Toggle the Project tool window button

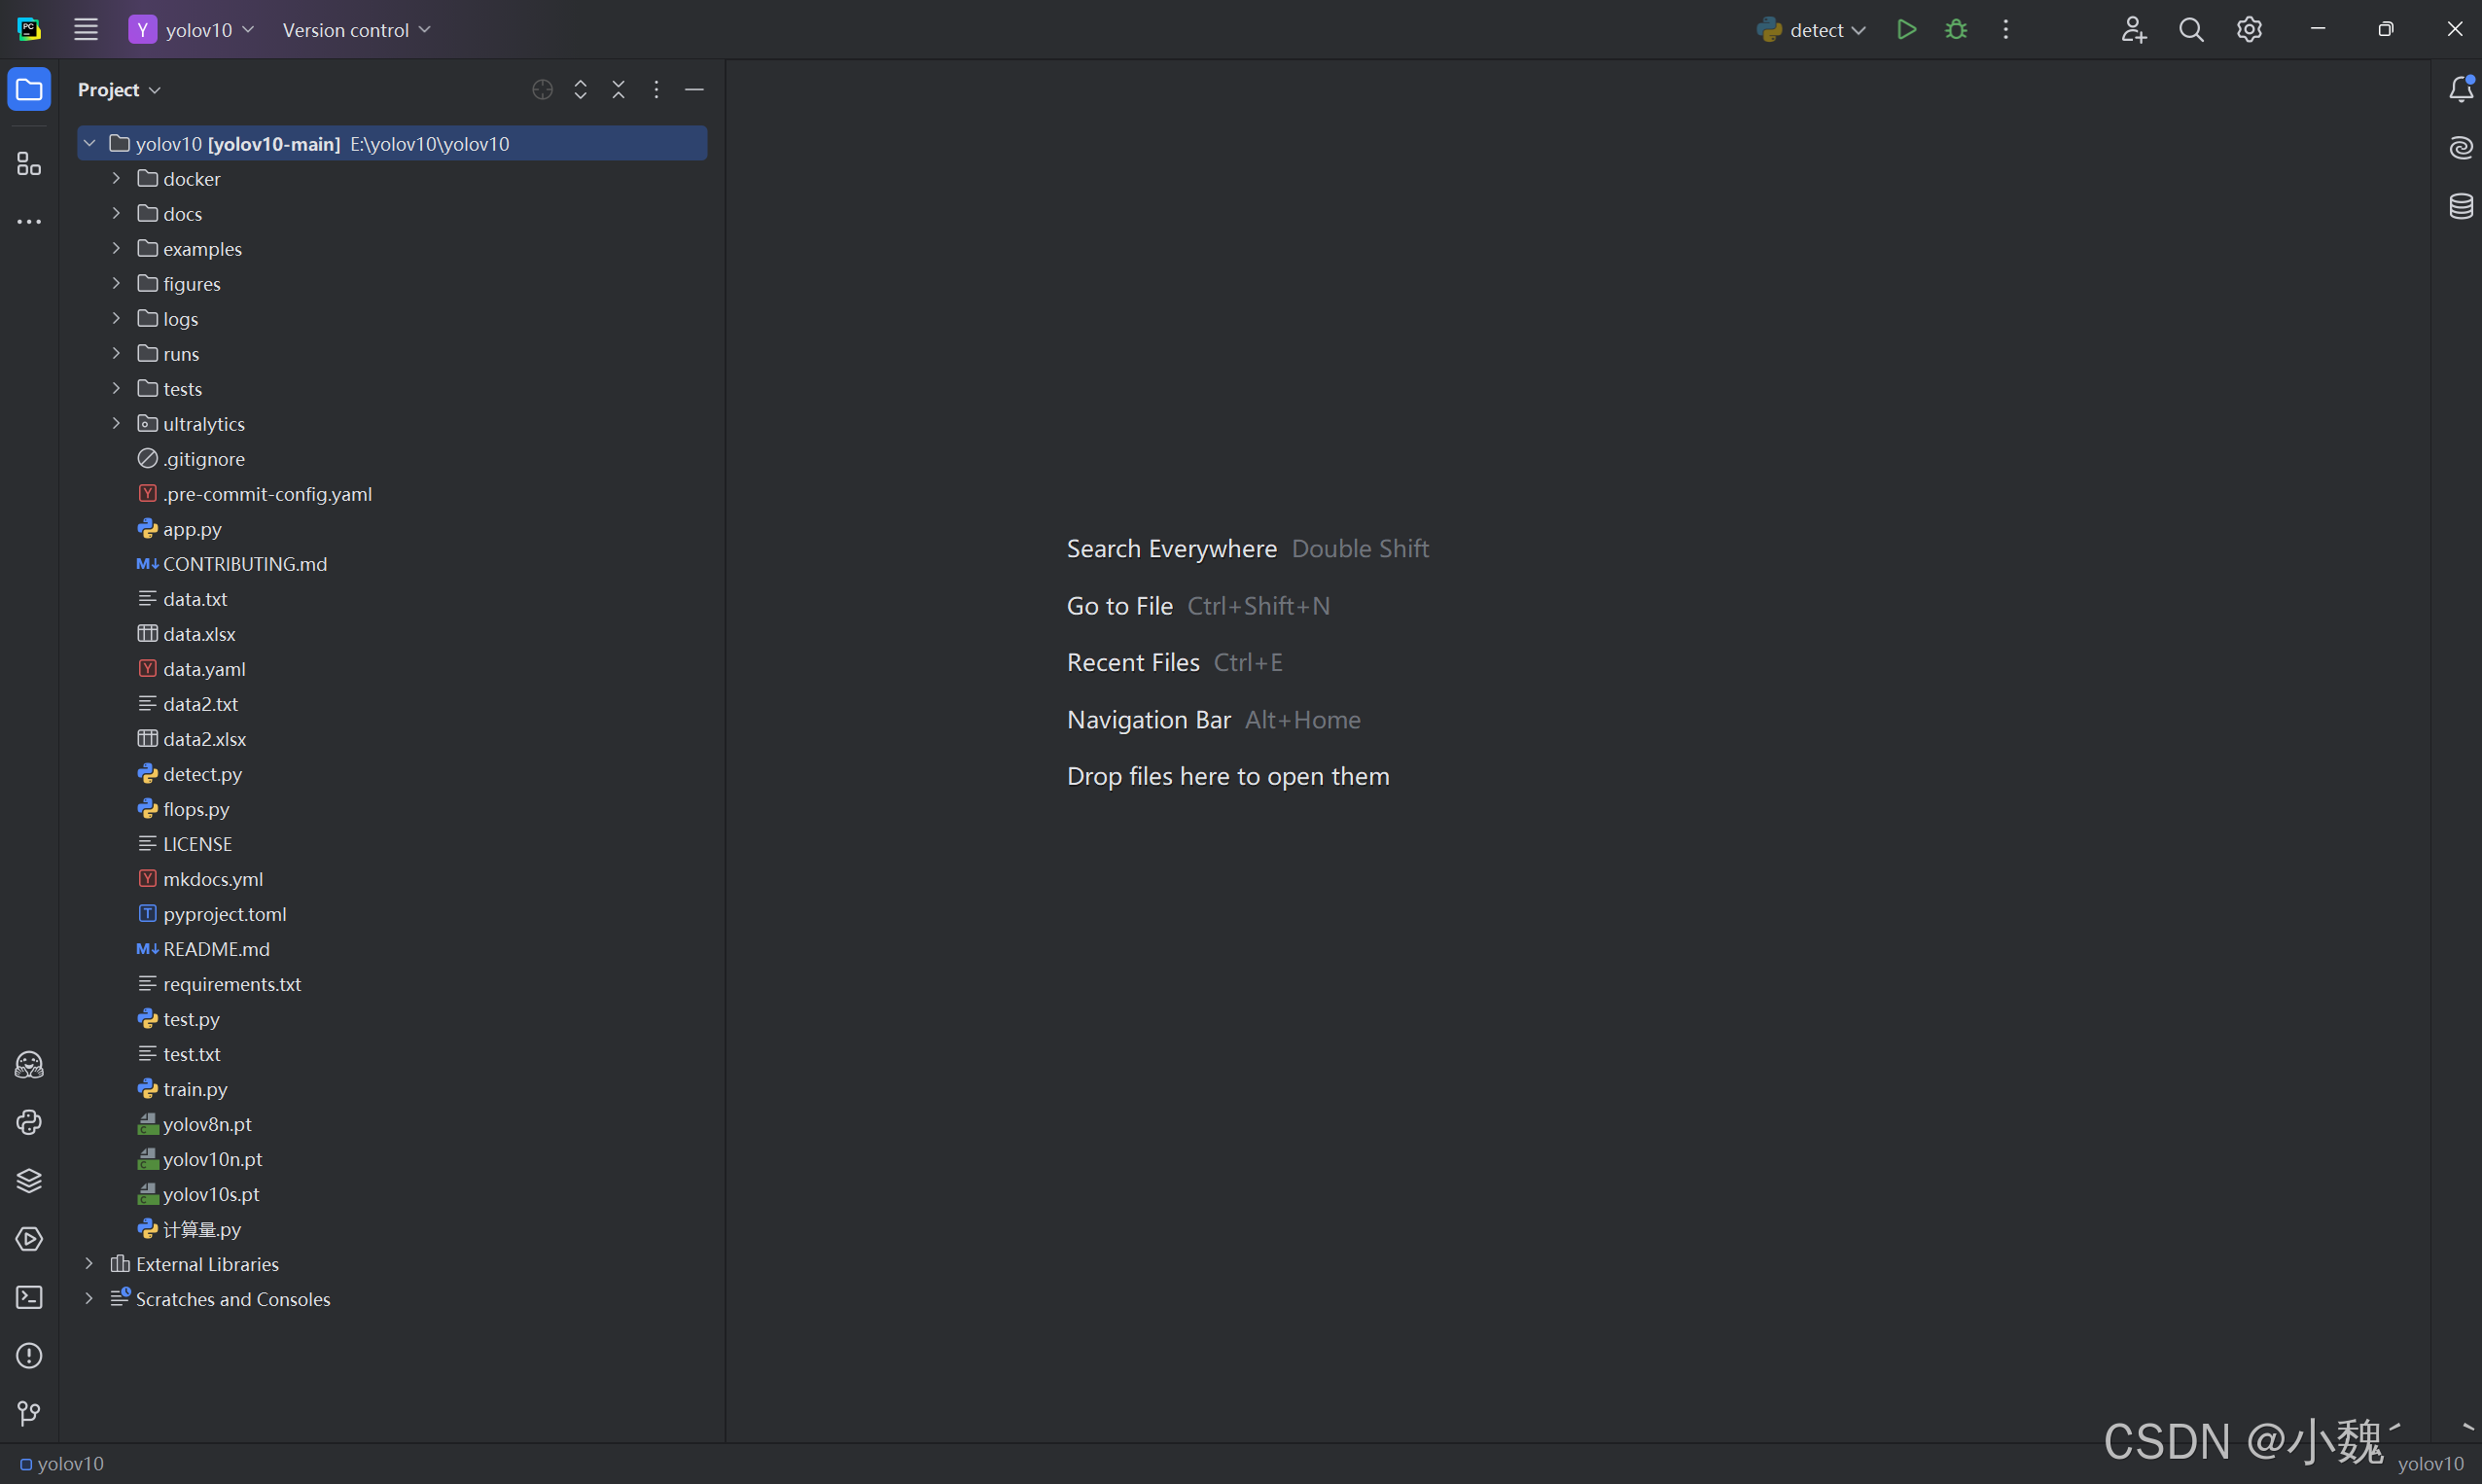pos(29,90)
